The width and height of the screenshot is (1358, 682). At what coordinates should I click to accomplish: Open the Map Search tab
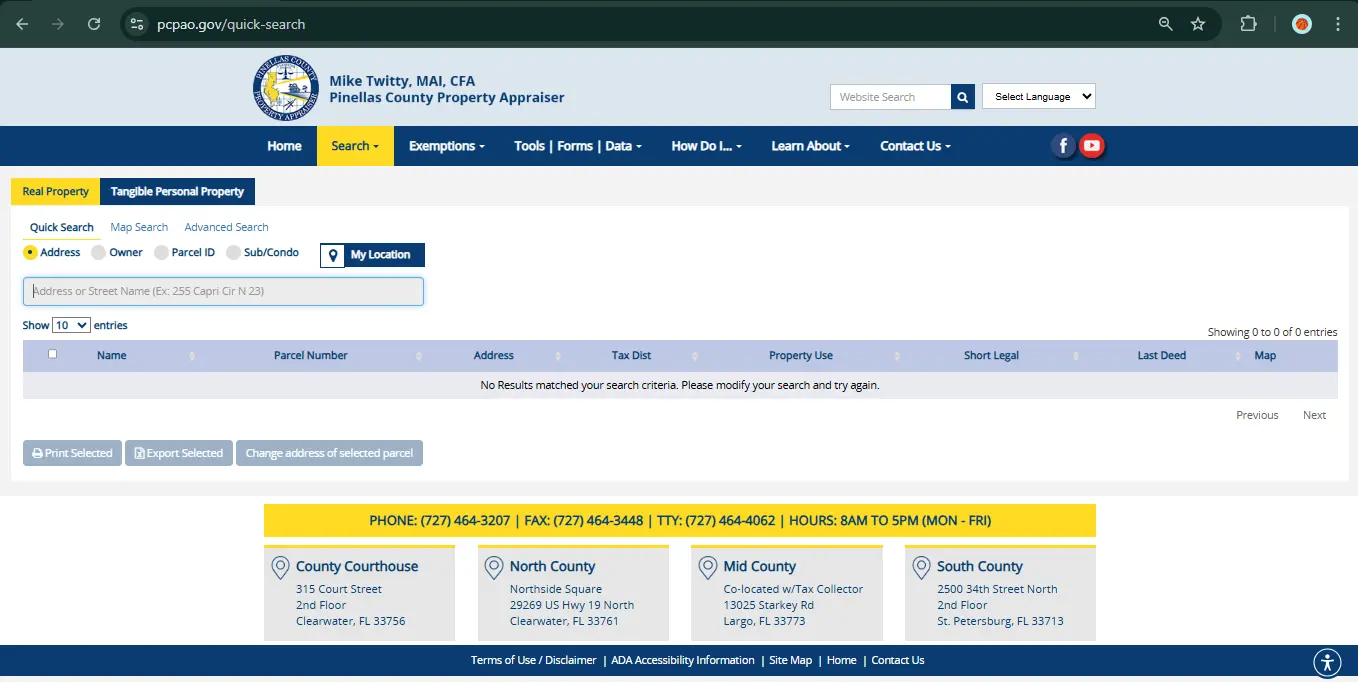coord(139,227)
